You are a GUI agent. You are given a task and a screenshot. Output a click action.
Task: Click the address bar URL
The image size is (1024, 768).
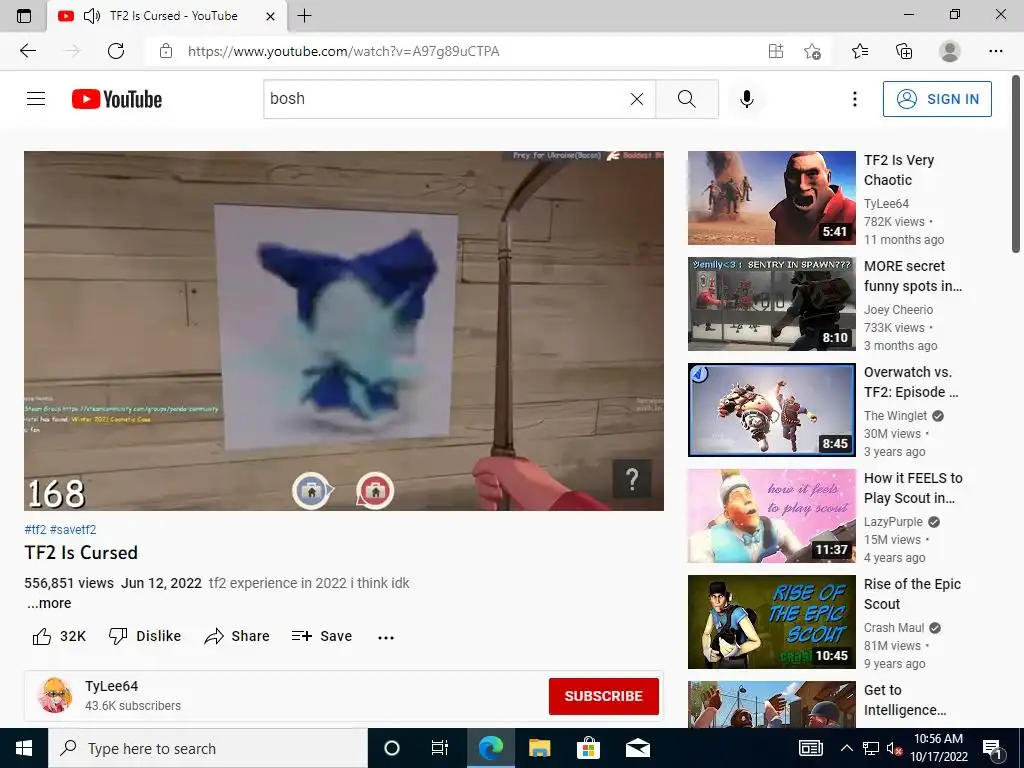(x=344, y=51)
